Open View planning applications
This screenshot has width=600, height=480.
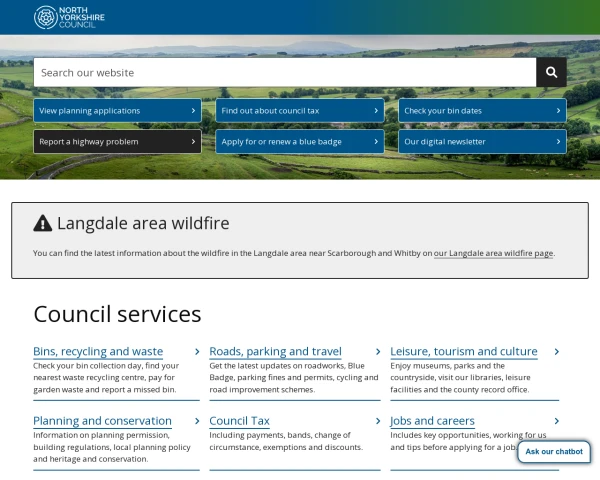117,111
